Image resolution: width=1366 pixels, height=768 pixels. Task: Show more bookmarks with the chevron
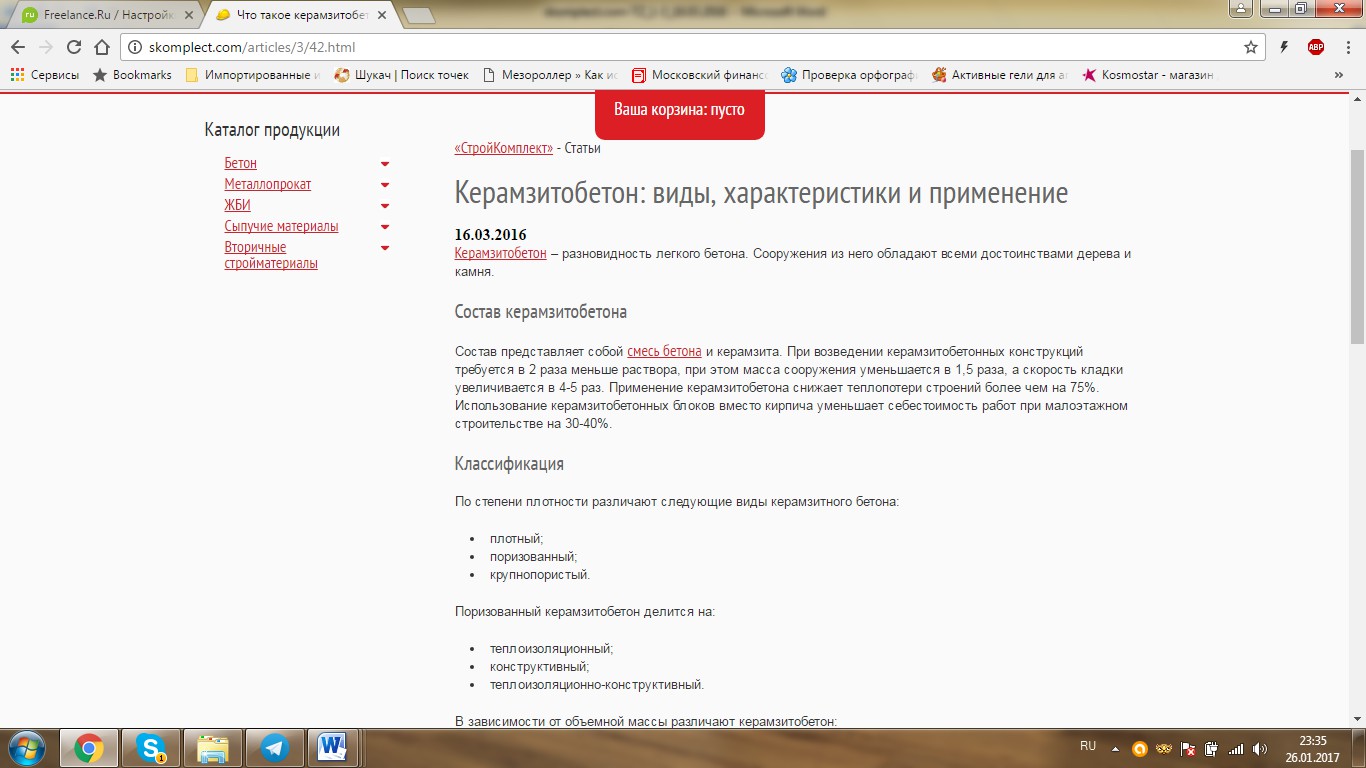[x=1339, y=75]
